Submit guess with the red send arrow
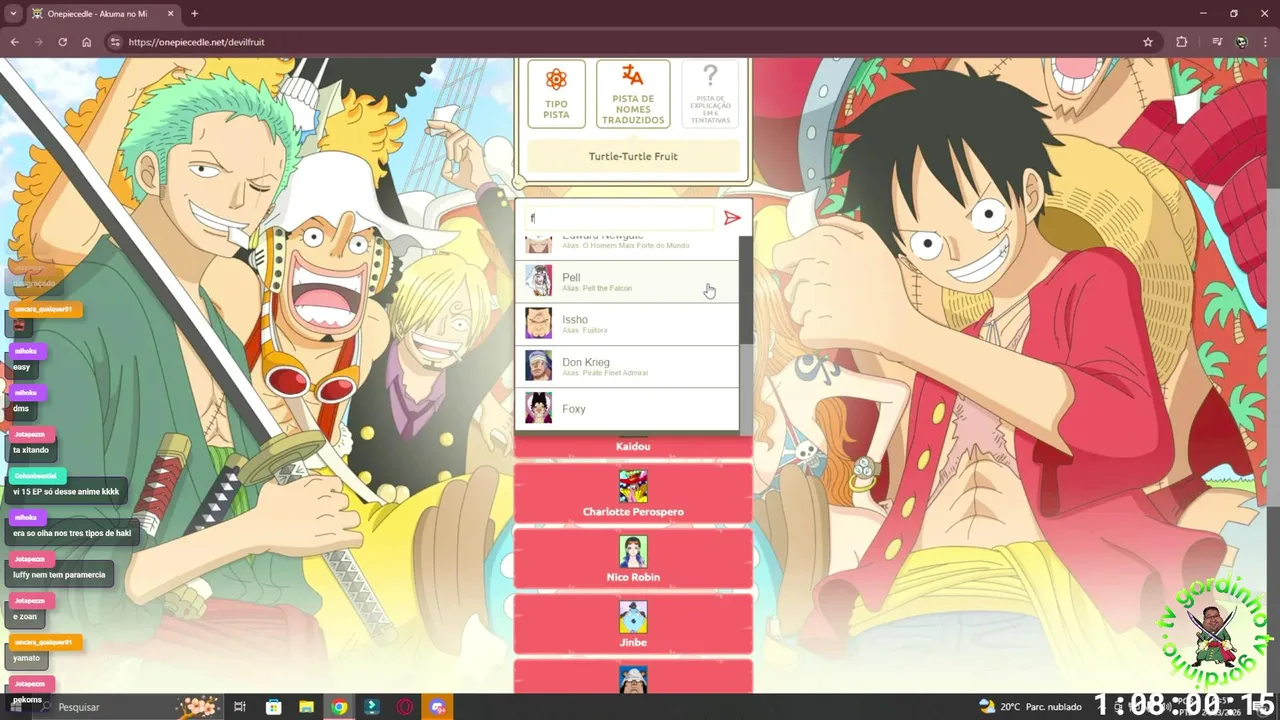The image size is (1280, 720). click(732, 218)
